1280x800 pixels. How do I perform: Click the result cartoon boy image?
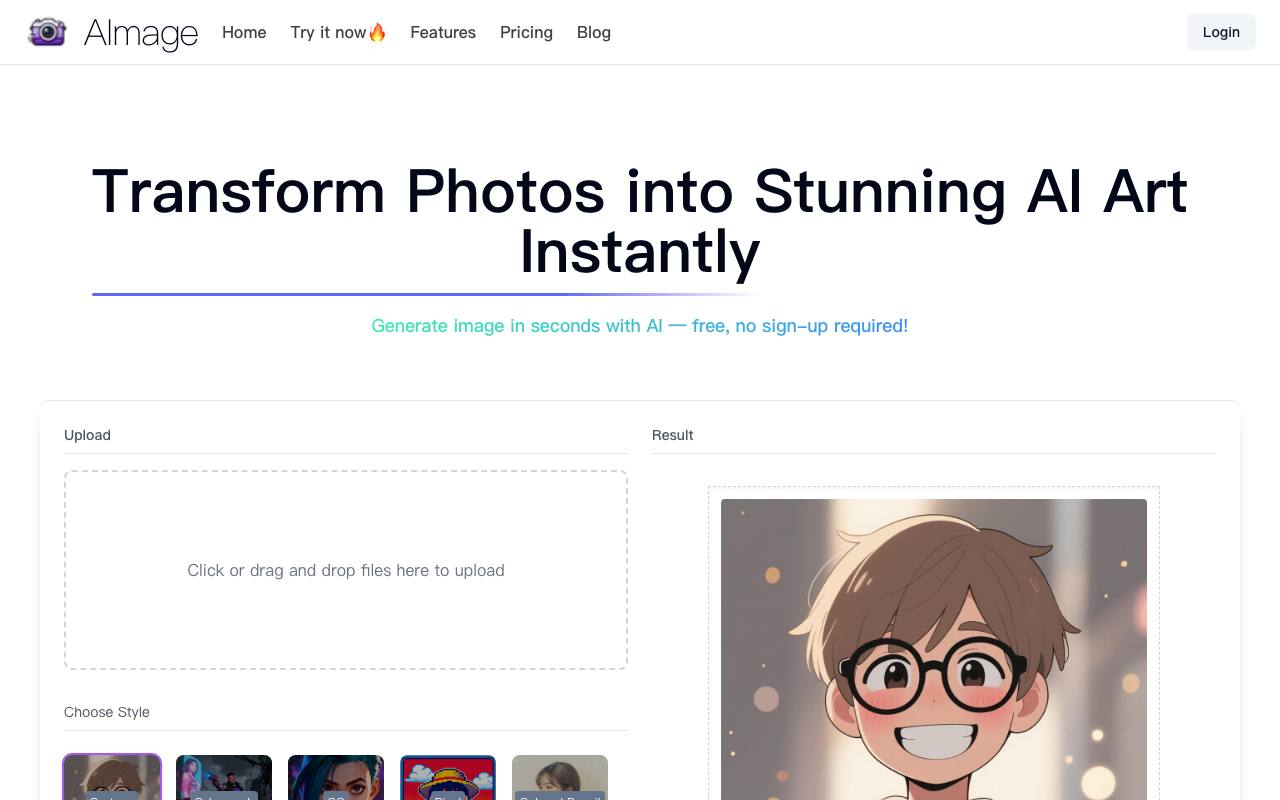934,650
